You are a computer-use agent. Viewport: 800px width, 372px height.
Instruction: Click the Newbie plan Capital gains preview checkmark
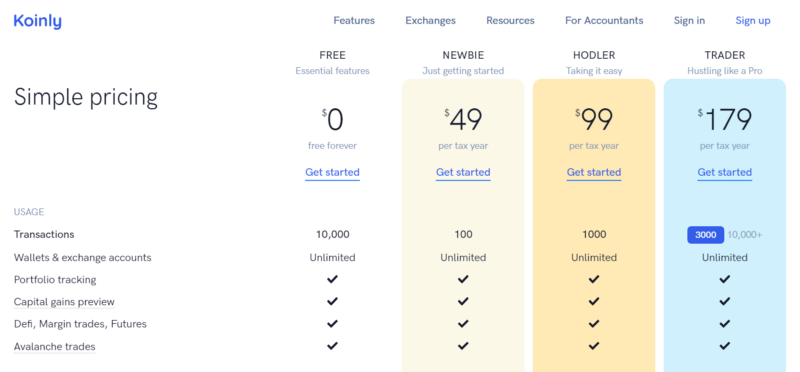[463, 302]
